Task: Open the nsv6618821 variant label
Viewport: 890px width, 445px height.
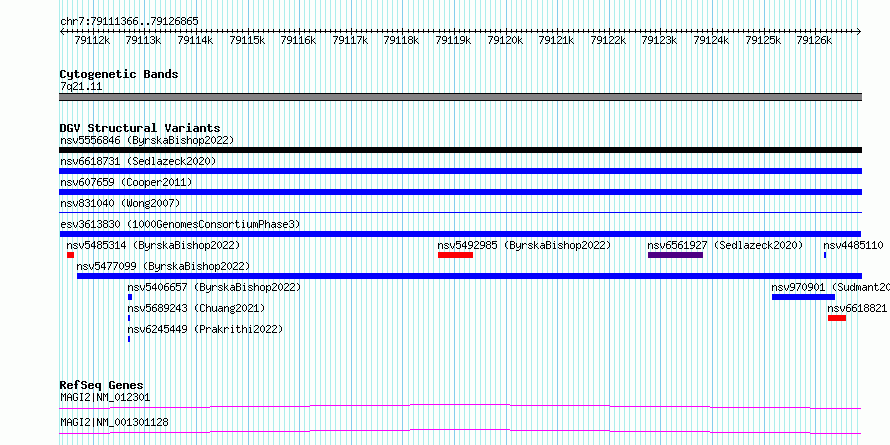Action: click(x=857, y=308)
